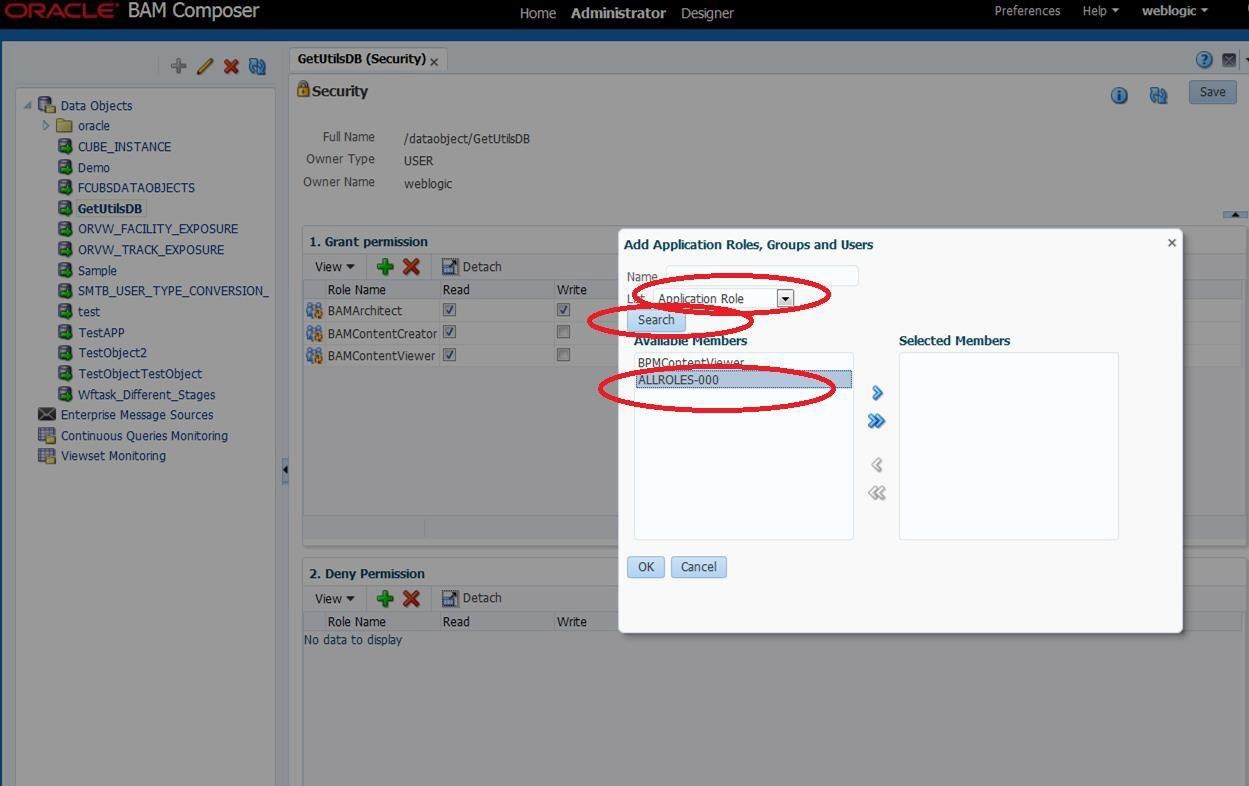Go to the Home page
The image size is (1249, 786).
tap(537, 13)
